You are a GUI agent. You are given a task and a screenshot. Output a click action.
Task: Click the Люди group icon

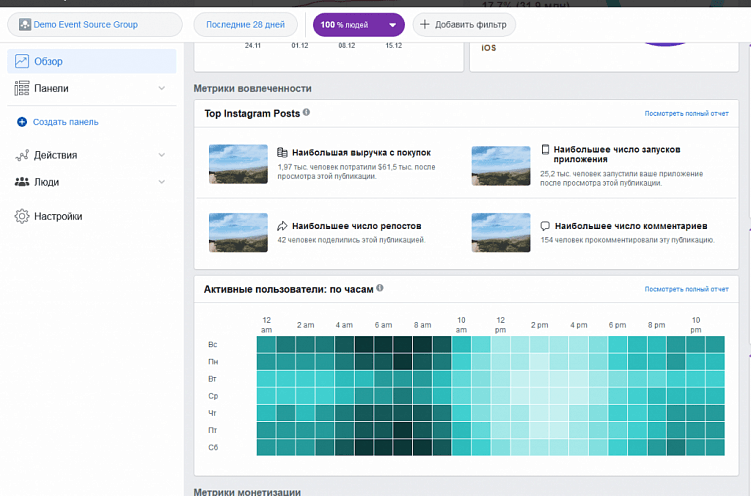pos(22,183)
